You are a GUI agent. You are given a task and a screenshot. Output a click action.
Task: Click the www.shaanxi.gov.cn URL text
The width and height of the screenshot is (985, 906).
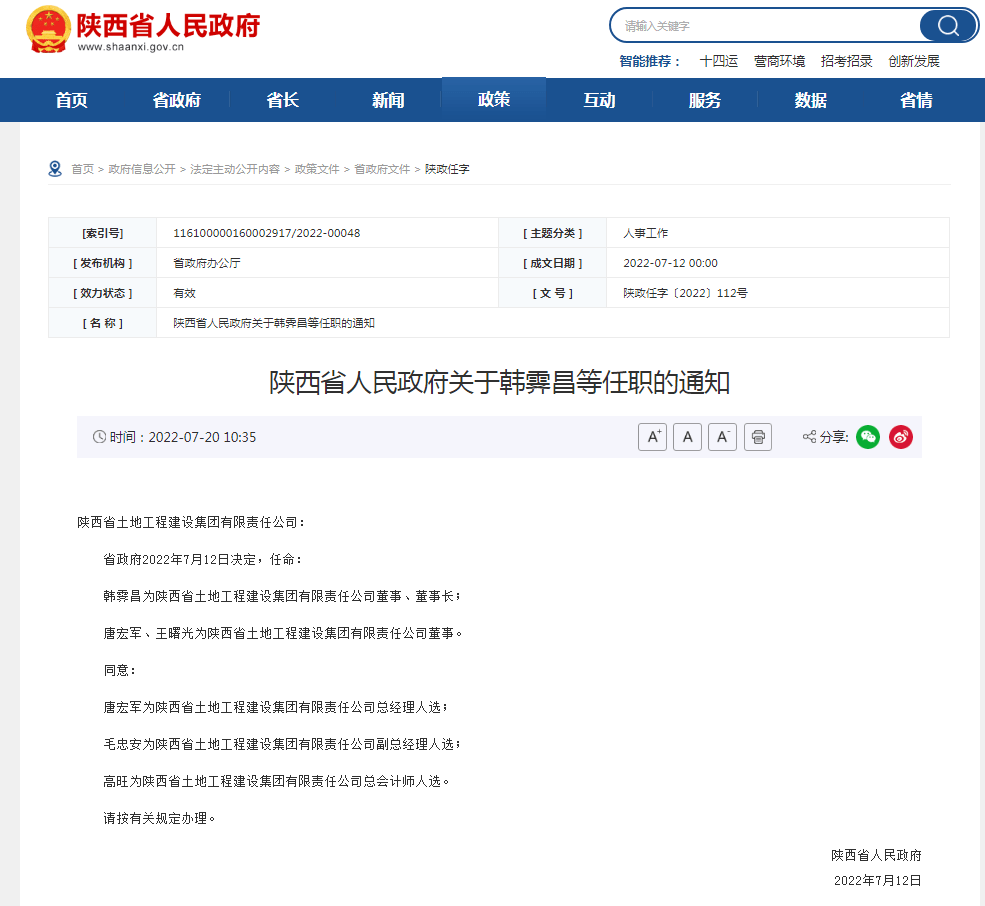[x=131, y=47]
